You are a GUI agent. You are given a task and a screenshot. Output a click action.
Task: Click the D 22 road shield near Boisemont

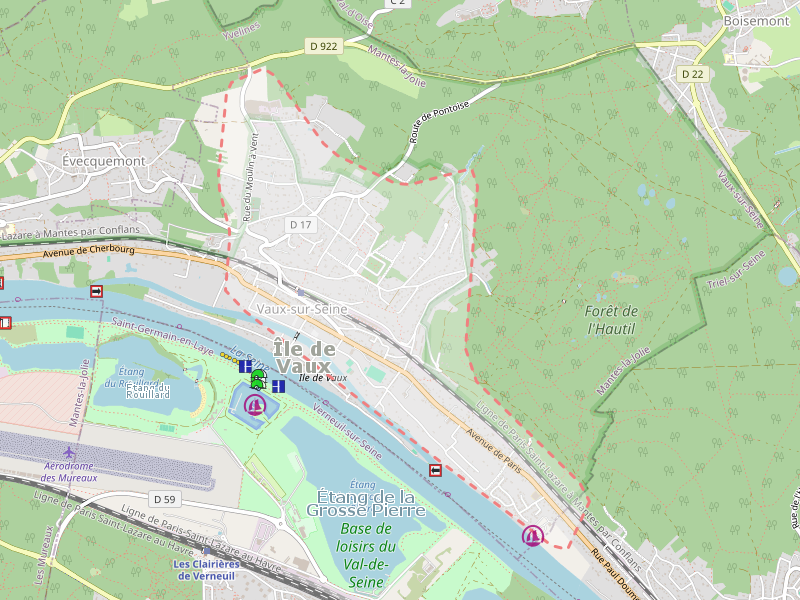click(692, 74)
